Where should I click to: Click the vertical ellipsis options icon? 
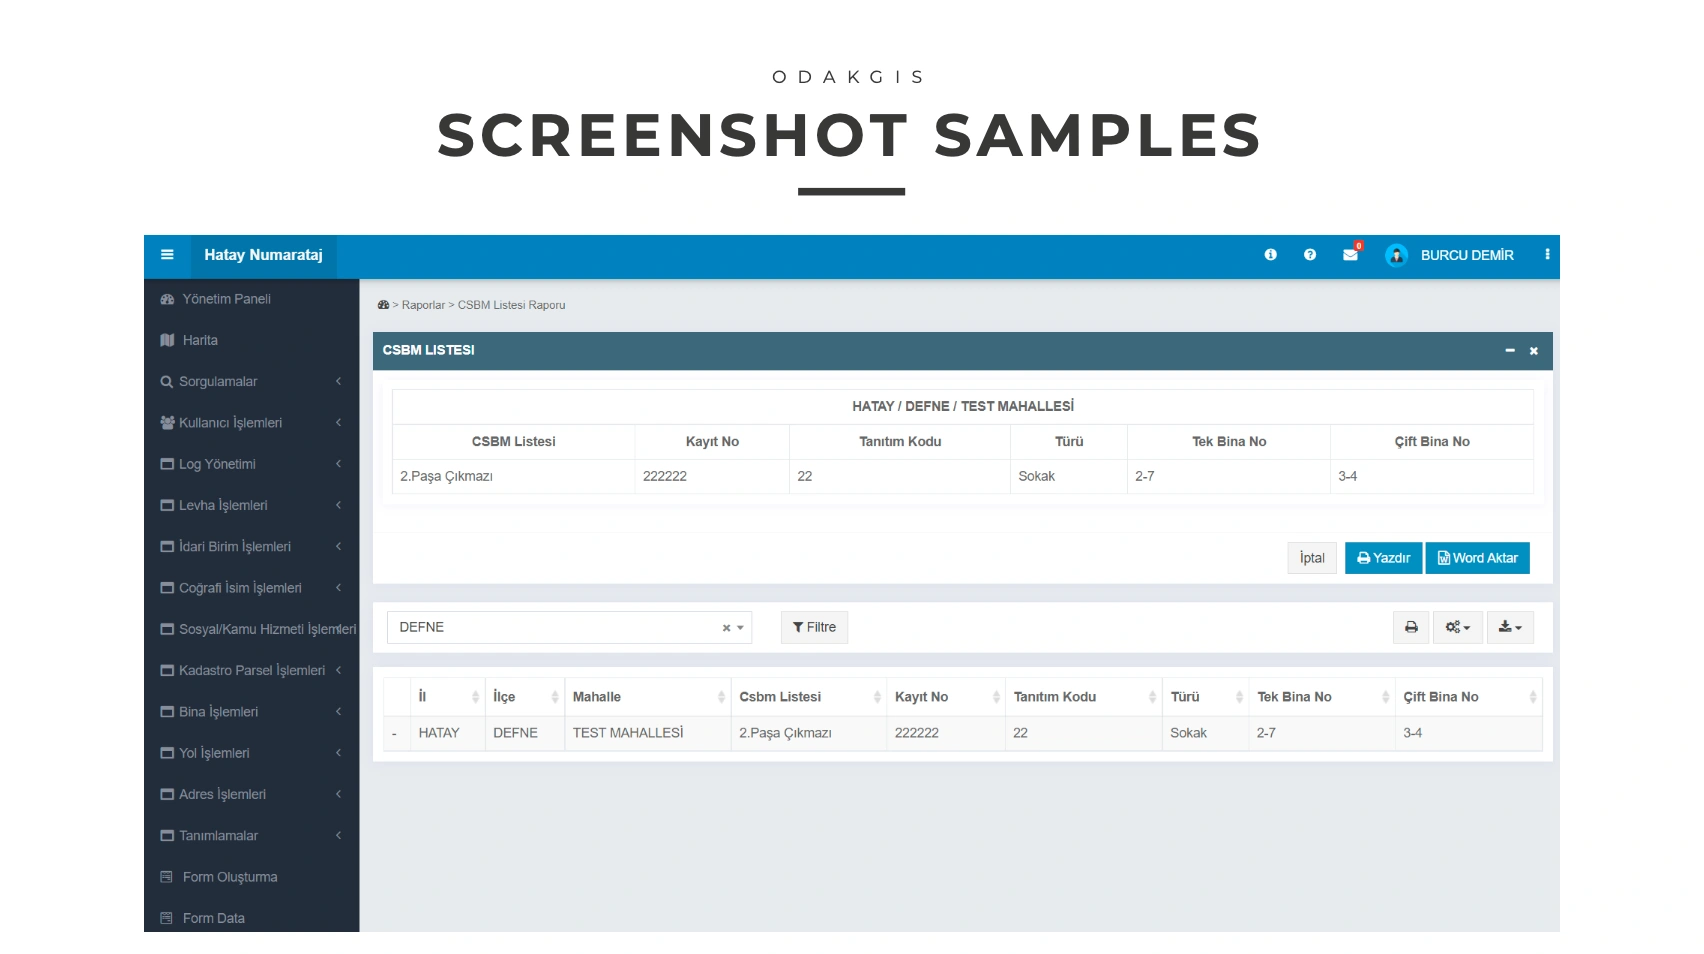[x=1547, y=255]
